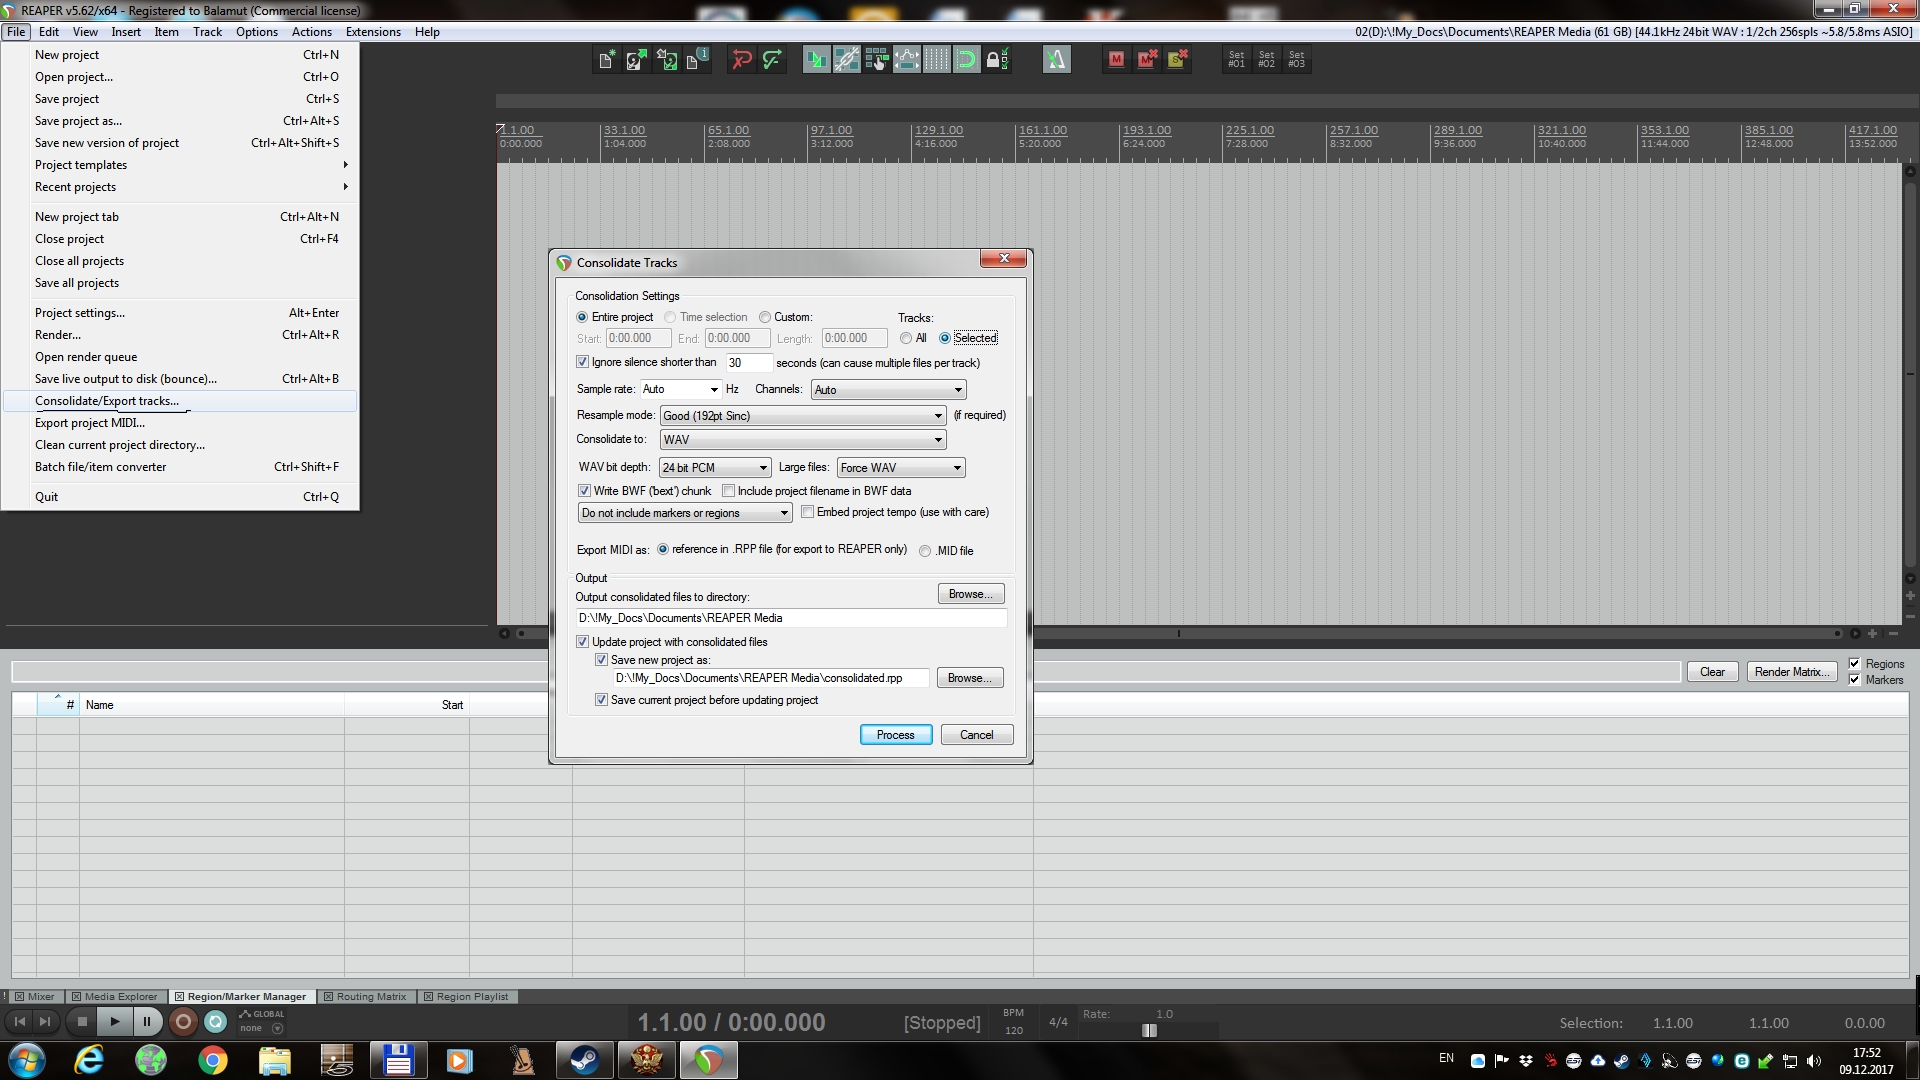1920x1080 pixels.
Task: Open the Consolidate to format dropdown
Action: [x=802, y=440]
